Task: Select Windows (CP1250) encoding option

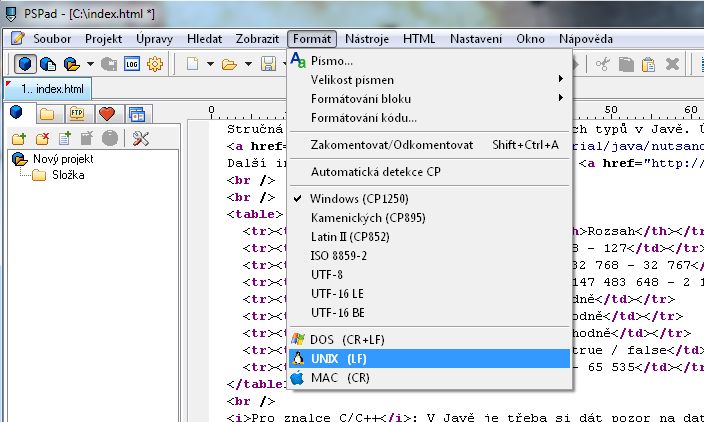Action: point(349,198)
